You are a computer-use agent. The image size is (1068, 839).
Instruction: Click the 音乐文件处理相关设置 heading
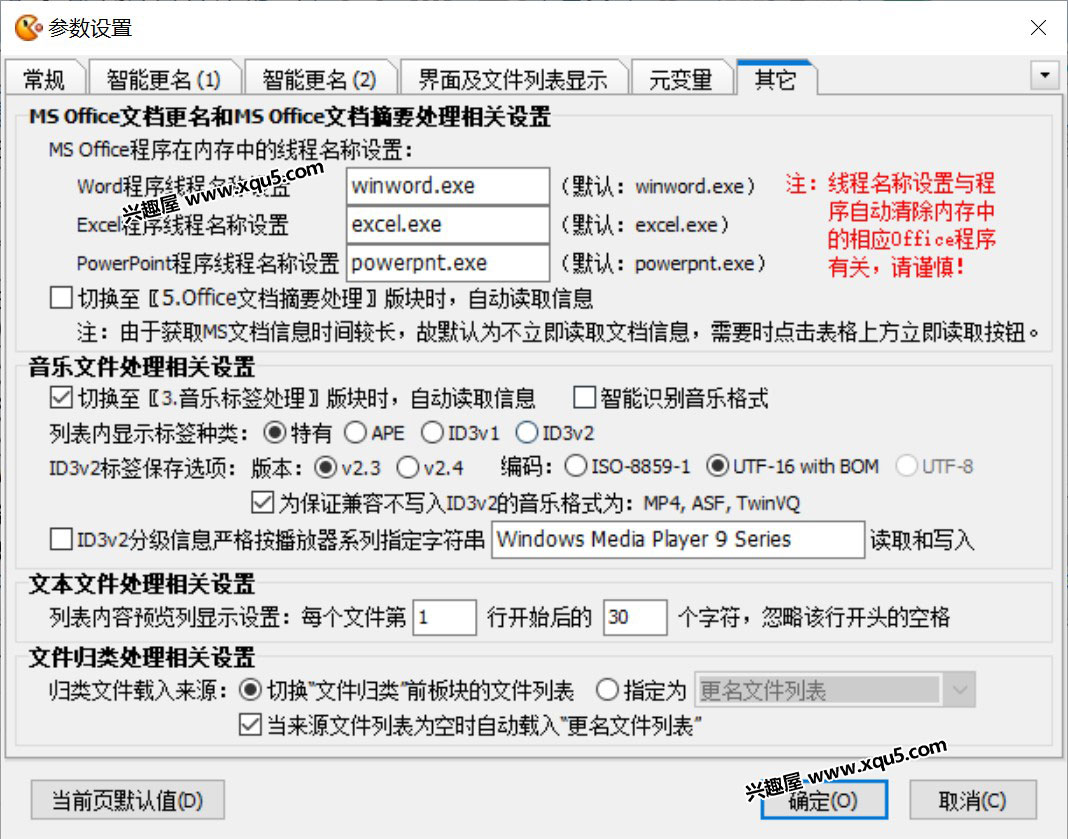pos(142,367)
